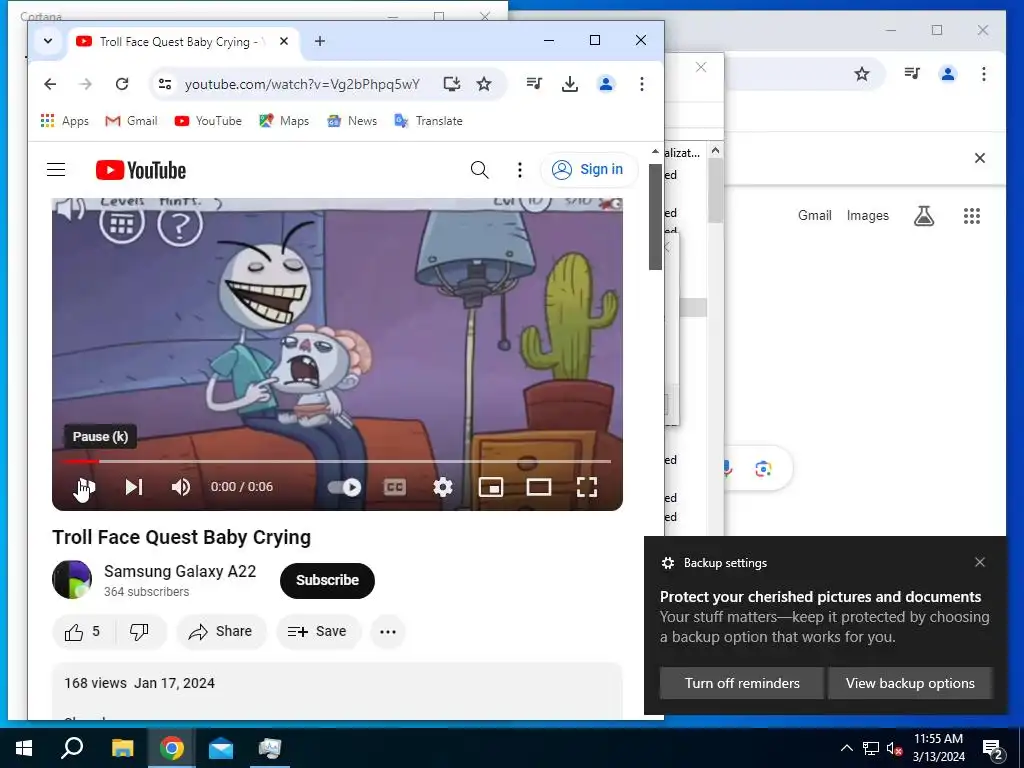Viewport: 1024px width, 768px height.
Task: Open tab search dropdown chevron
Action: (x=48, y=41)
